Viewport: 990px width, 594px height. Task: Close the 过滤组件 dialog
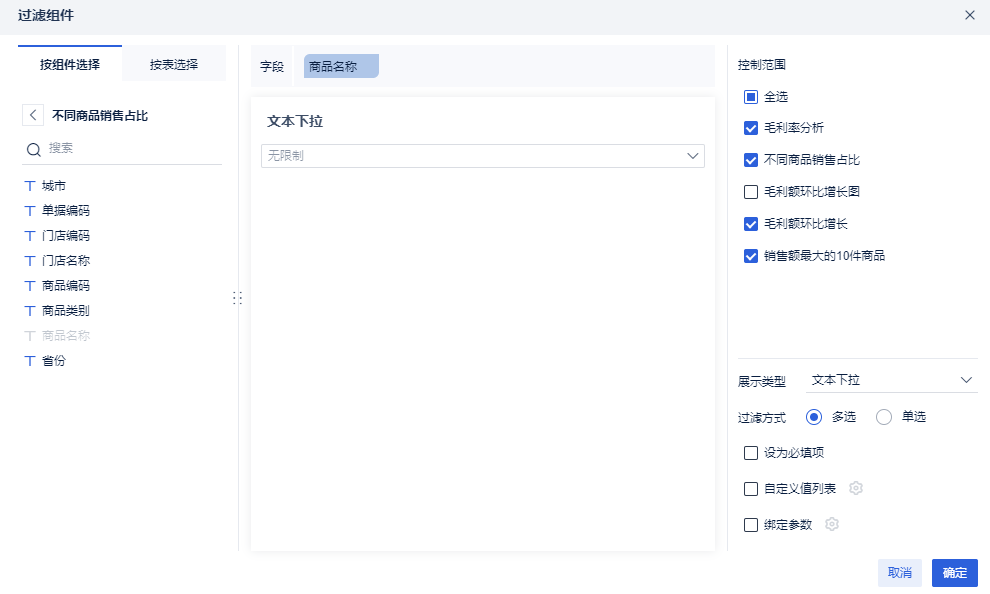pos(969,15)
